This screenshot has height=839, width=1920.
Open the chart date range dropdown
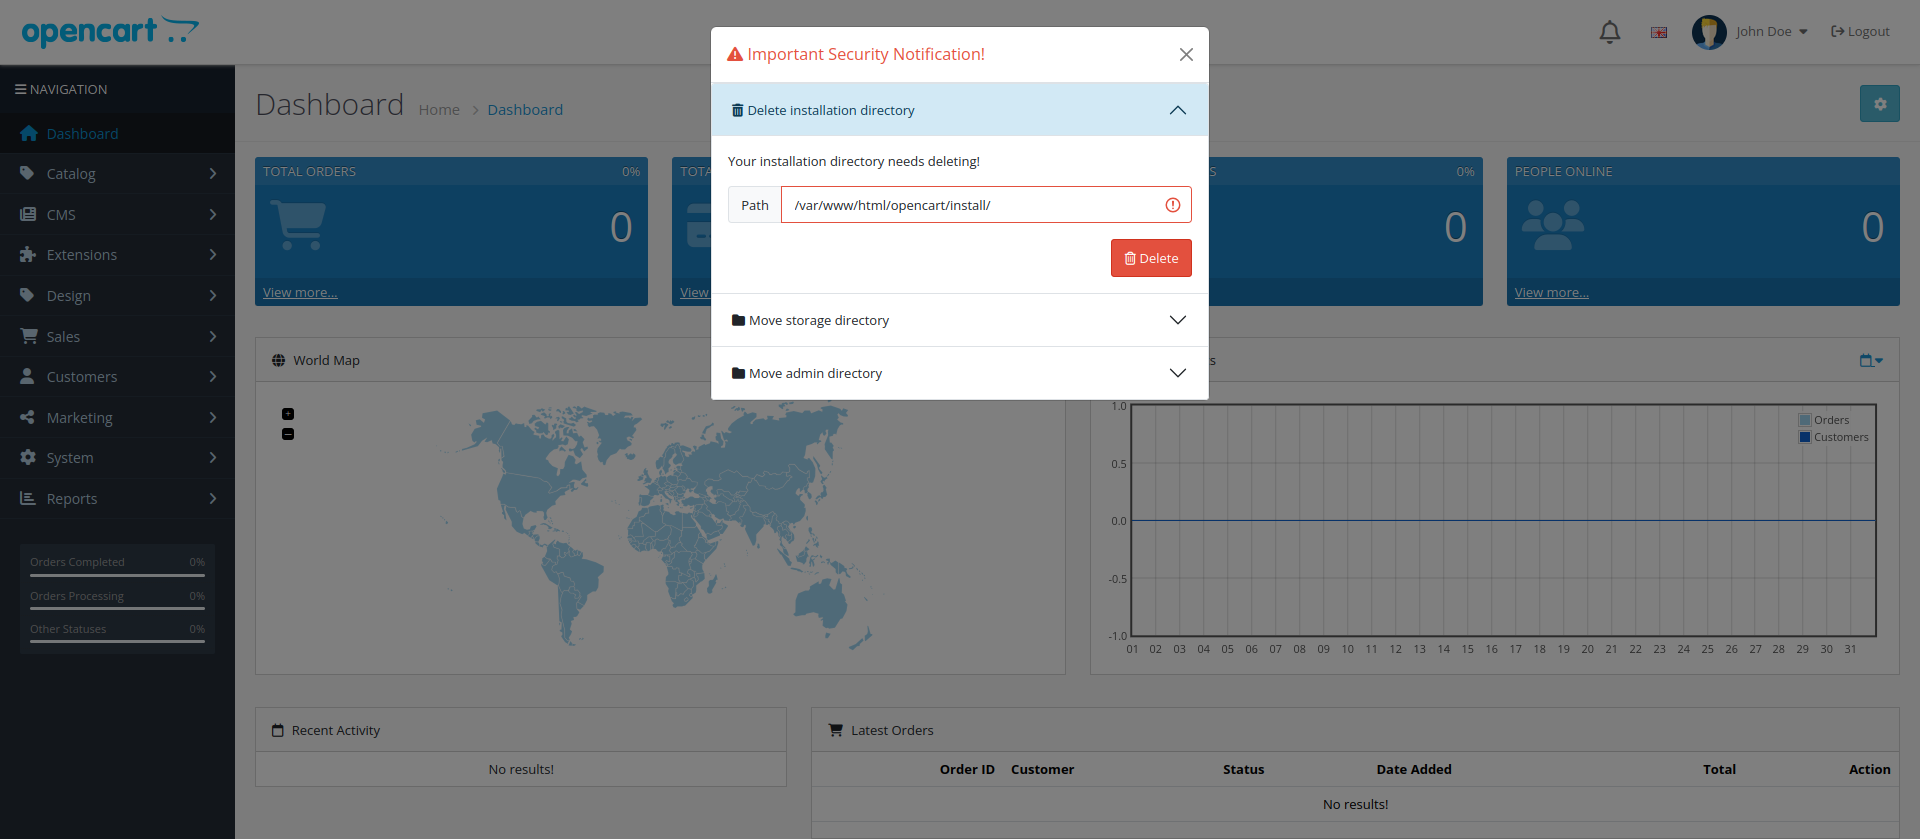1871,361
